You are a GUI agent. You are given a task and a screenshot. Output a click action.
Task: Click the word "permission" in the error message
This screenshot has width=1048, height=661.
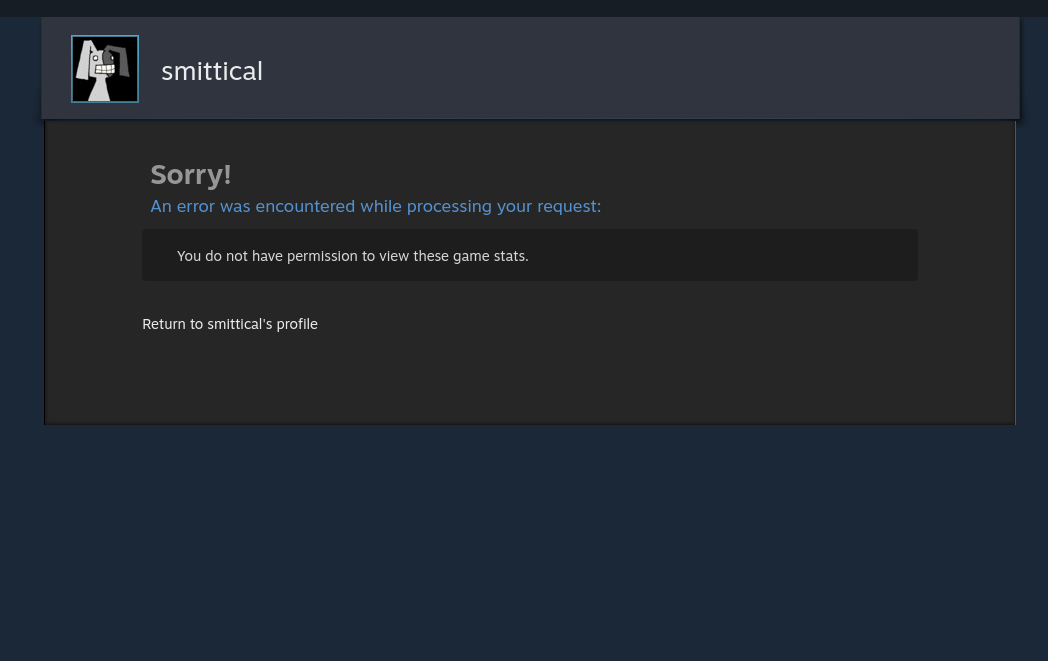point(322,256)
